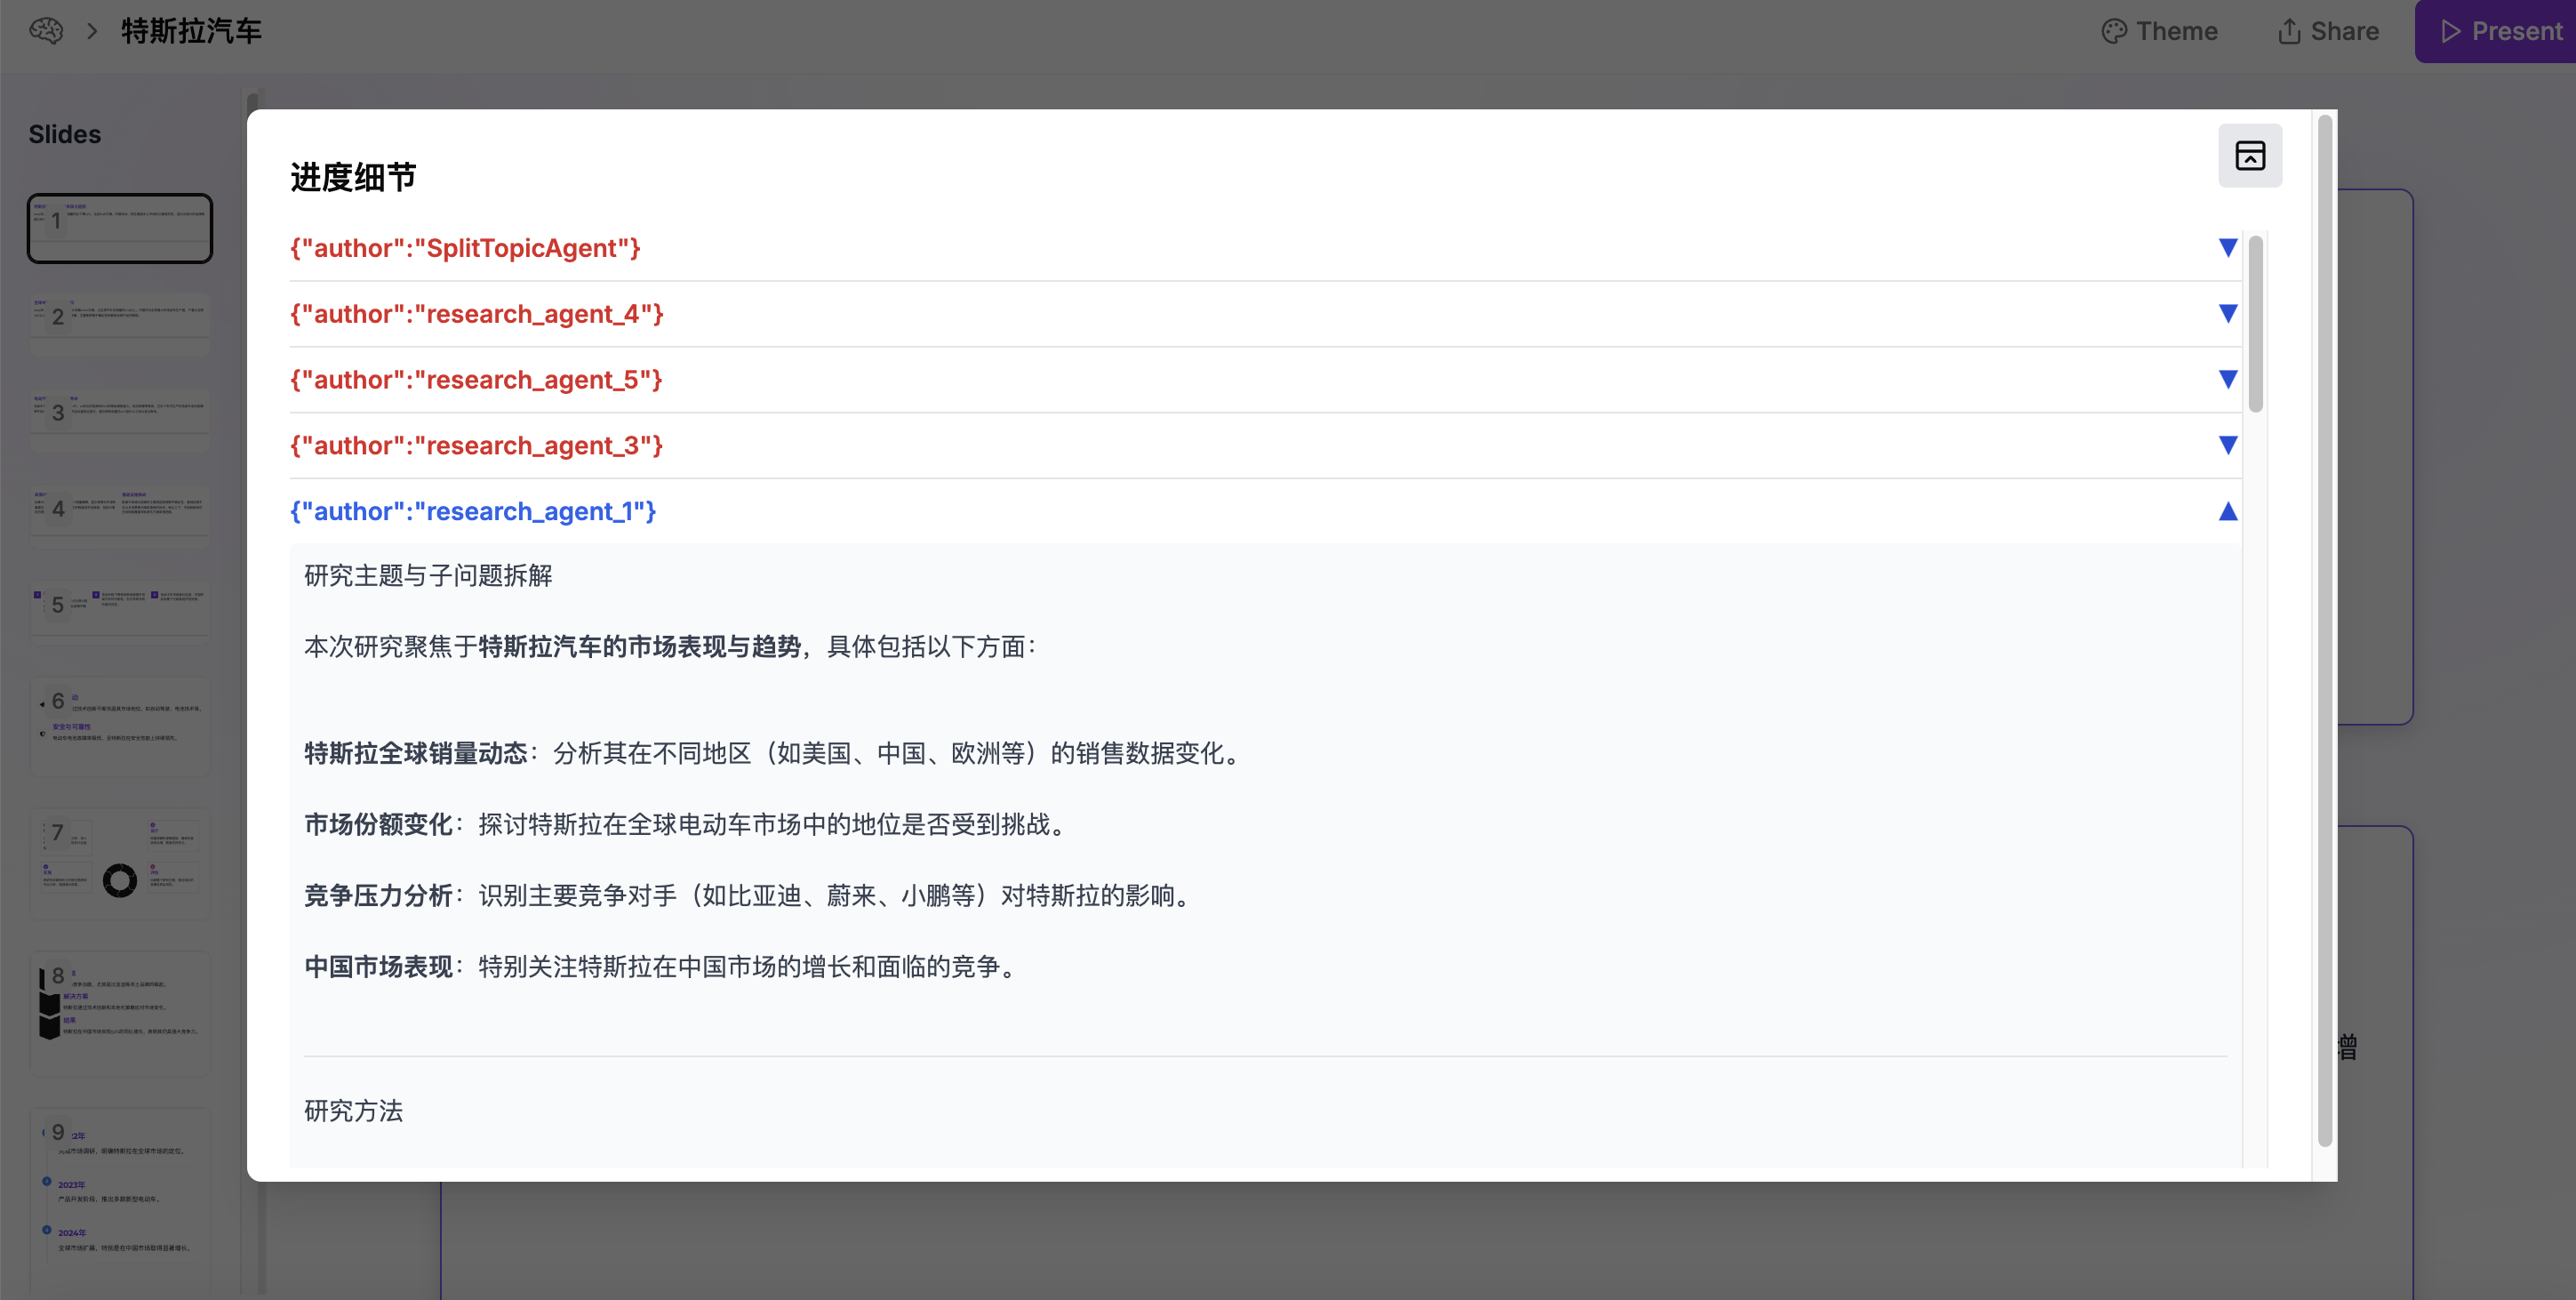Click the Theme palette icon
Image resolution: width=2576 pixels, height=1300 pixels.
[2114, 31]
